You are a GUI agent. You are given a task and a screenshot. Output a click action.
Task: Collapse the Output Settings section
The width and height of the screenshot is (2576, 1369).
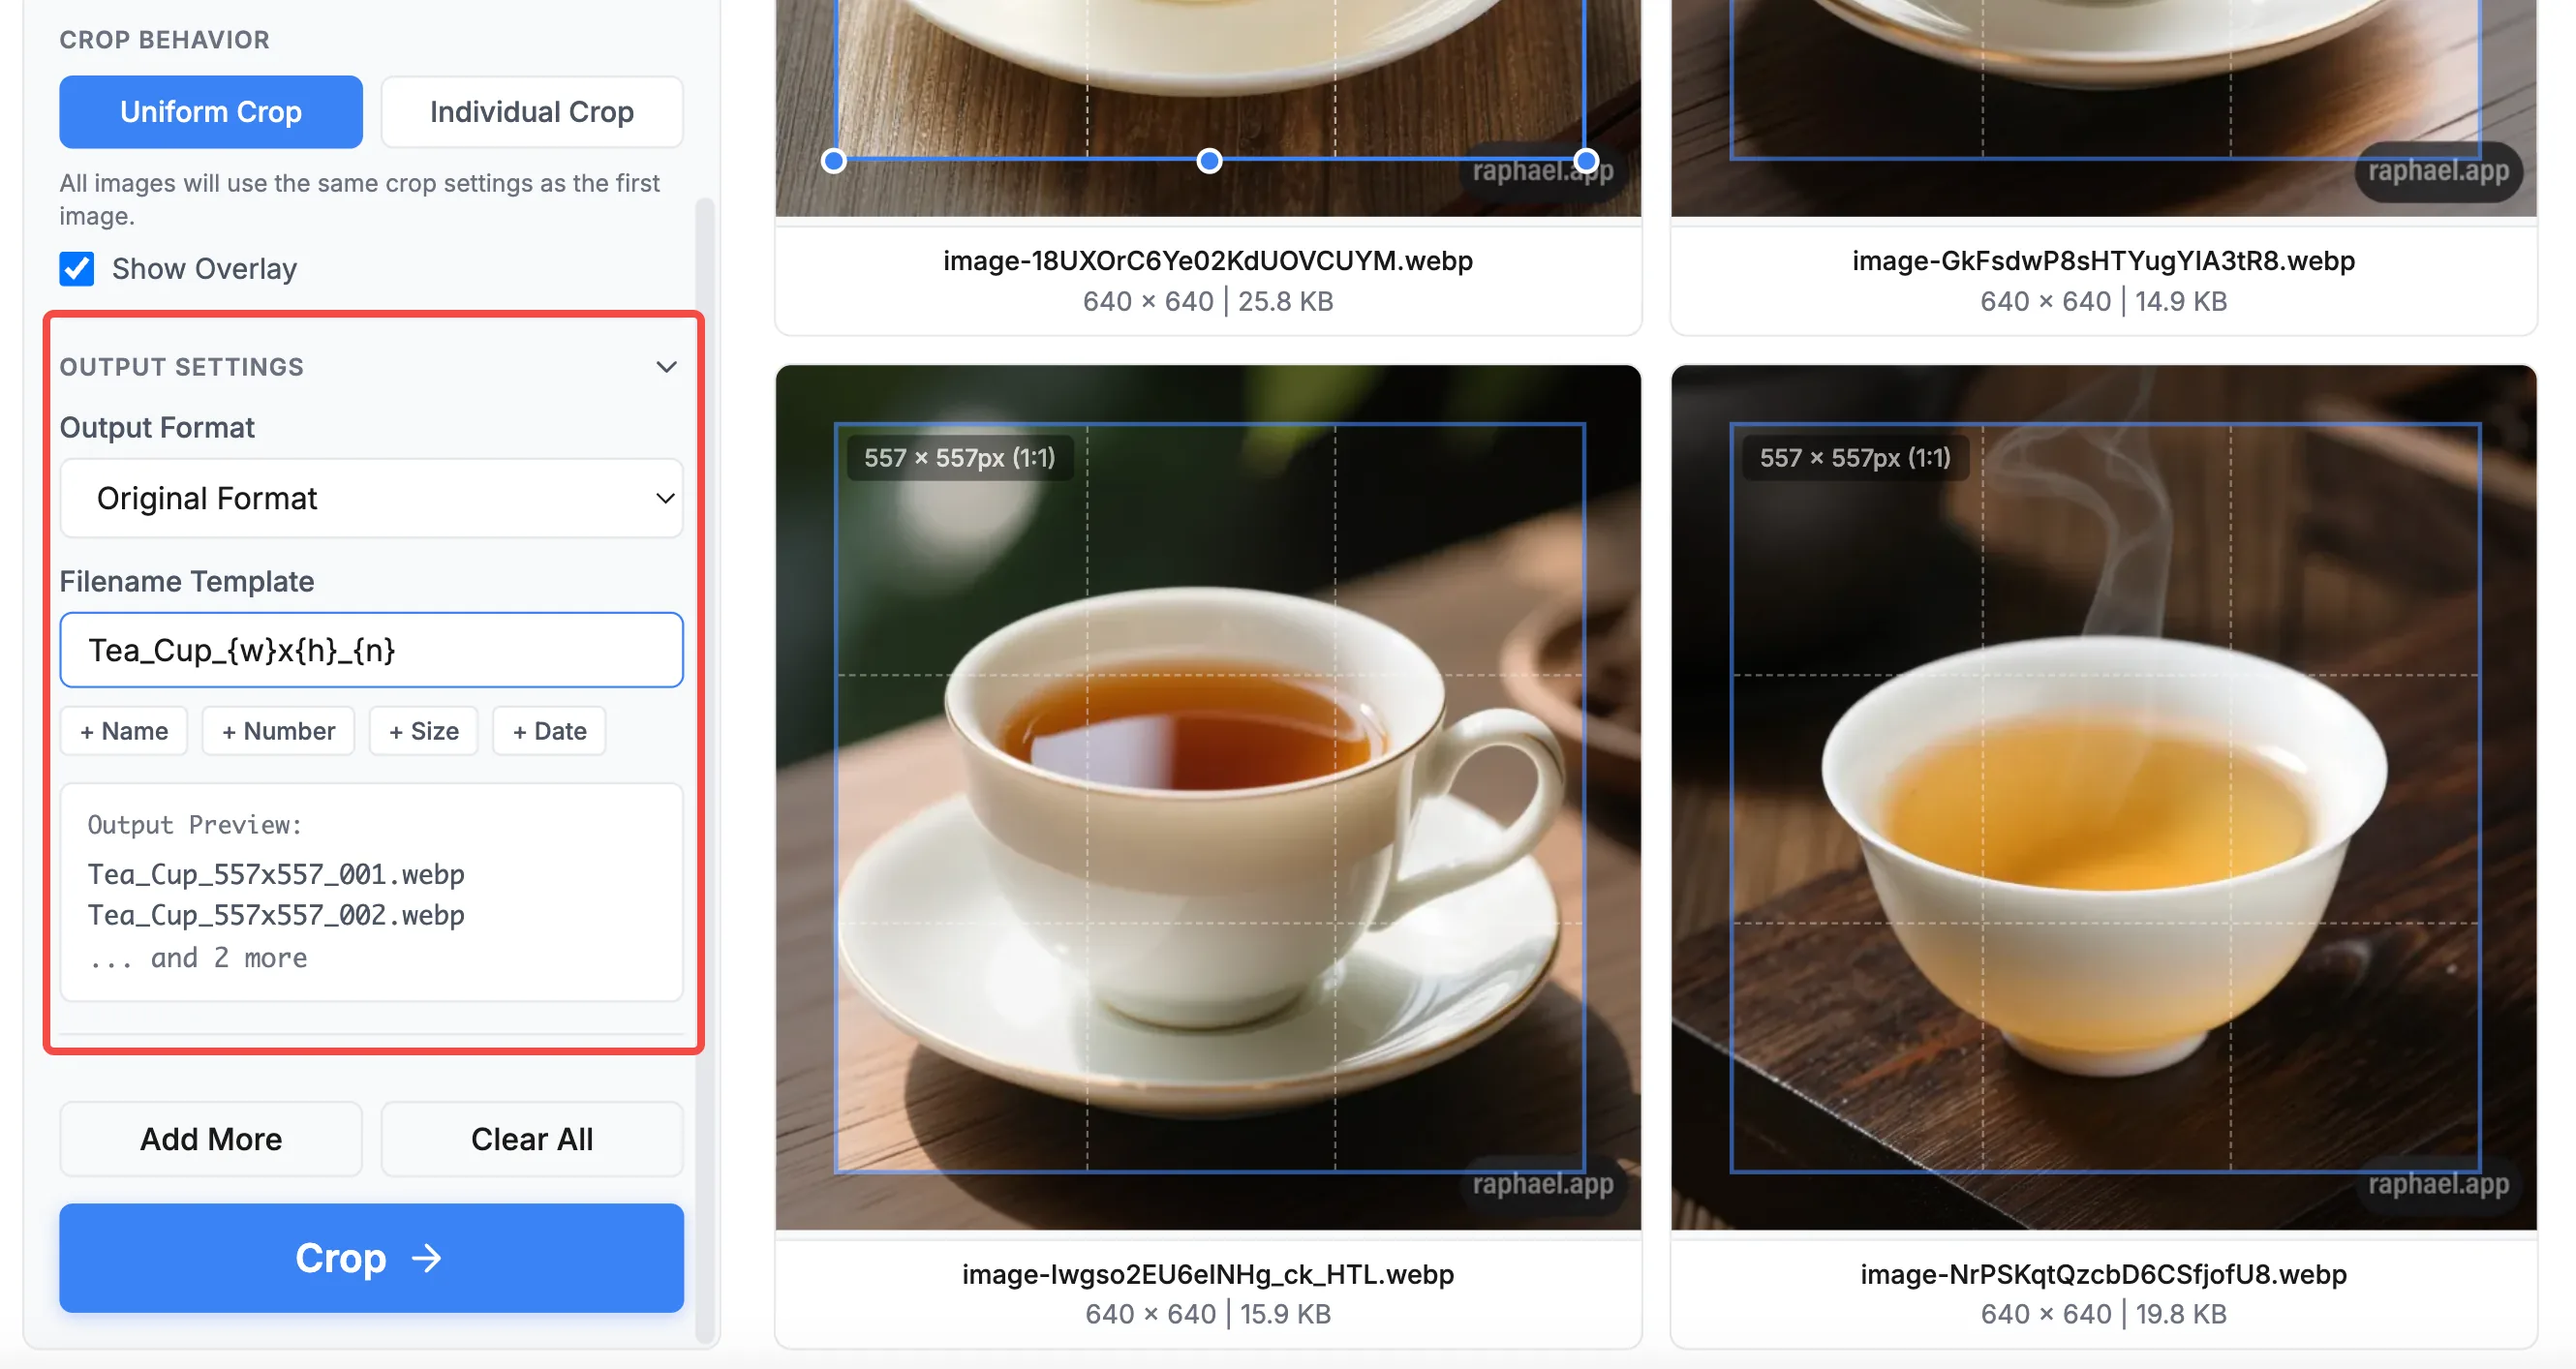[x=666, y=366]
